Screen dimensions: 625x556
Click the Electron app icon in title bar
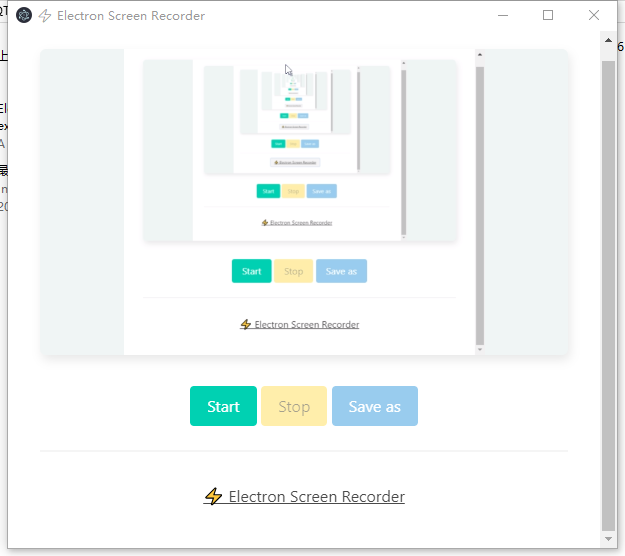(x=24, y=16)
